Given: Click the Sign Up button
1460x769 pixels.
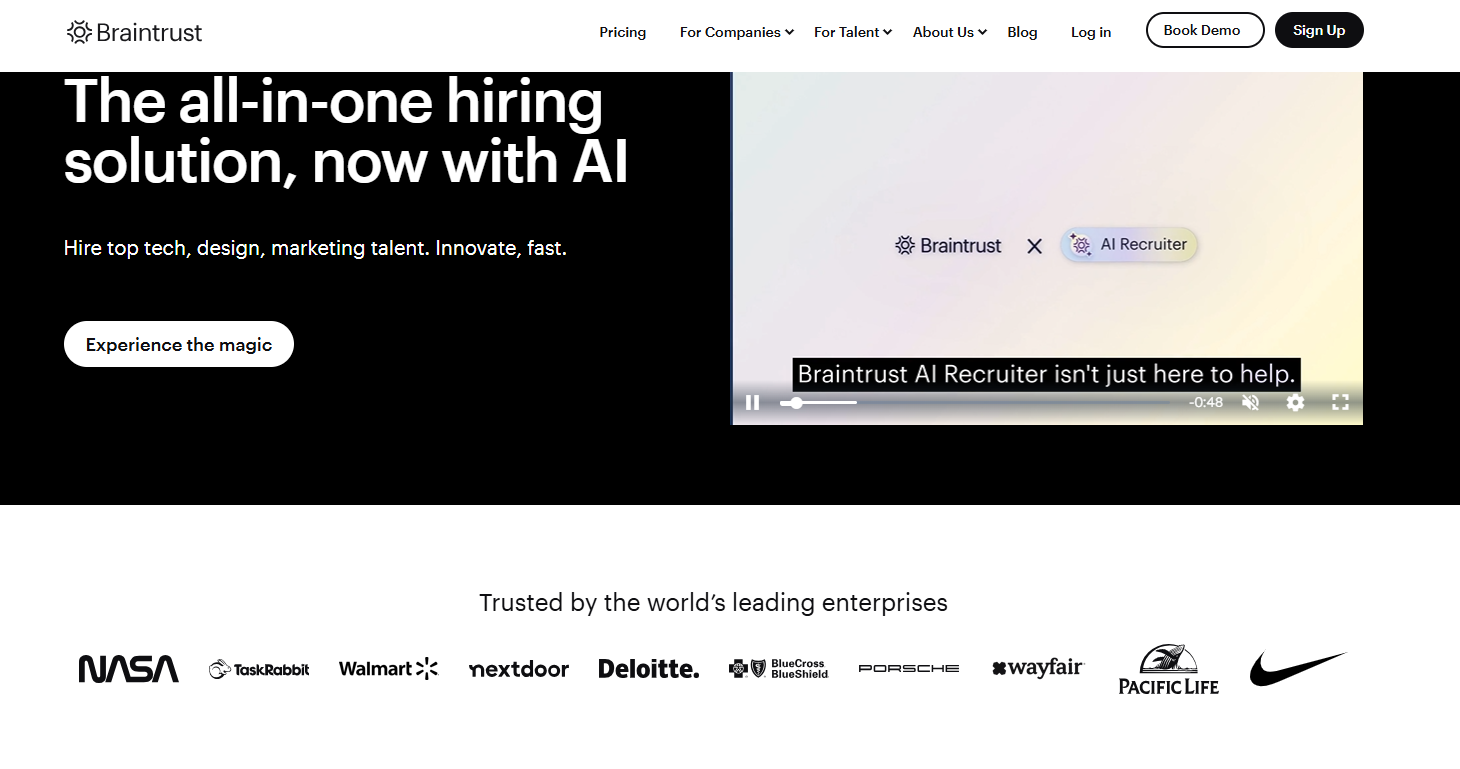Looking at the screenshot, I should [x=1319, y=30].
